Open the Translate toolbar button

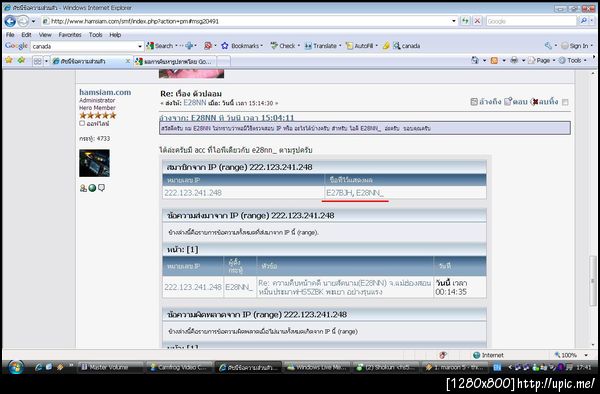321,46
